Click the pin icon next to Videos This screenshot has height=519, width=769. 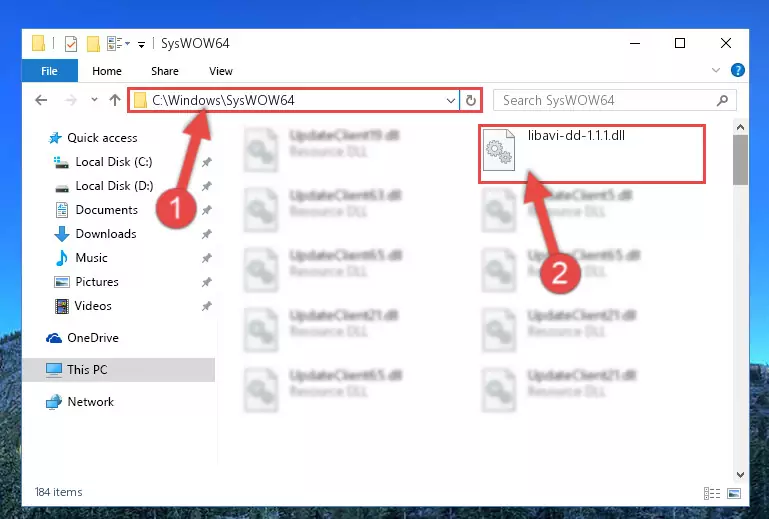[x=207, y=306]
